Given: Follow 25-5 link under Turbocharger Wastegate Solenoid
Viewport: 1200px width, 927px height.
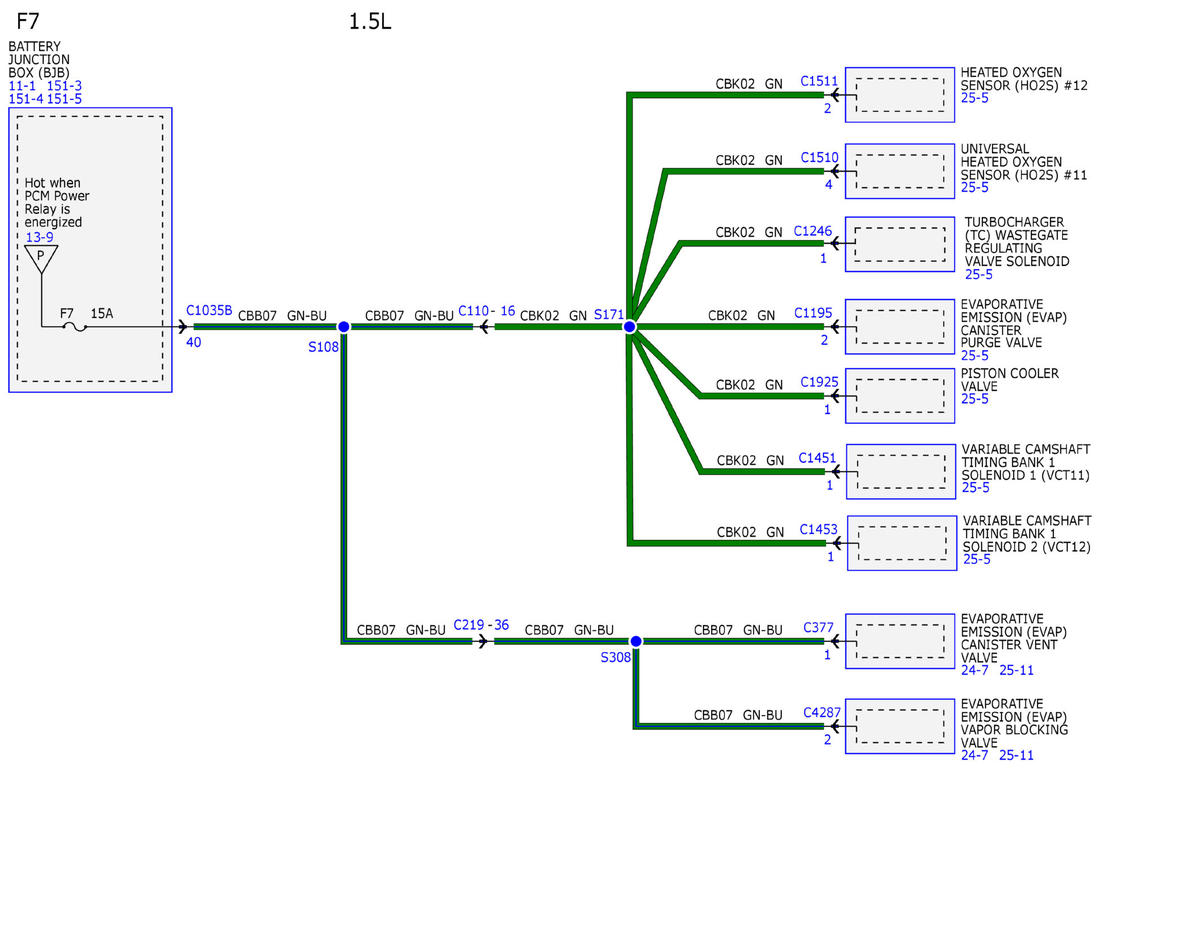Looking at the screenshot, I should point(979,274).
